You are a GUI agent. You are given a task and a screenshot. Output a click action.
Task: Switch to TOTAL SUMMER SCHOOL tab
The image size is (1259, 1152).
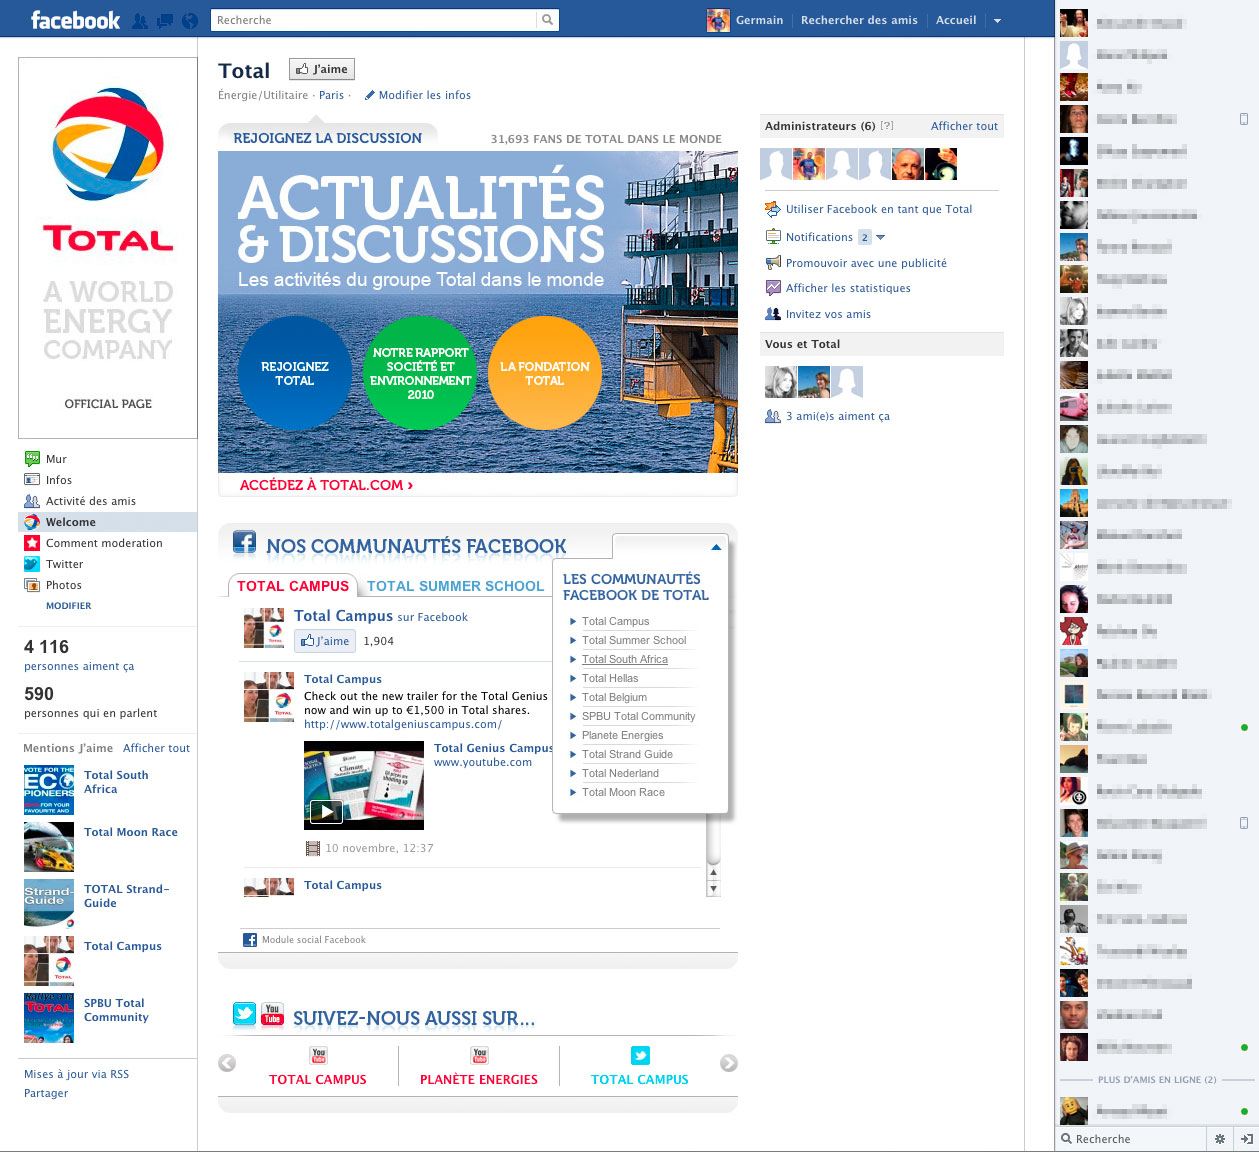[x=455, y=587]
